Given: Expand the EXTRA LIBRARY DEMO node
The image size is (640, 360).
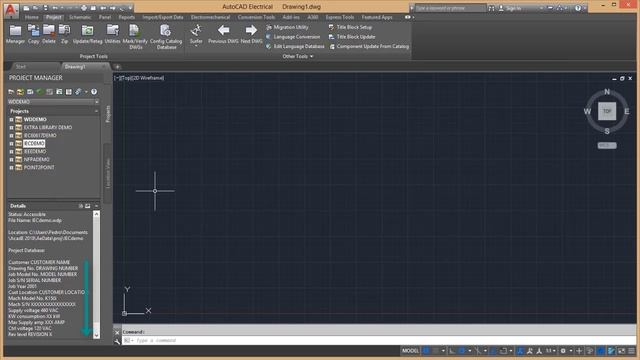Looking at the screenshot, I should [11, 128].
